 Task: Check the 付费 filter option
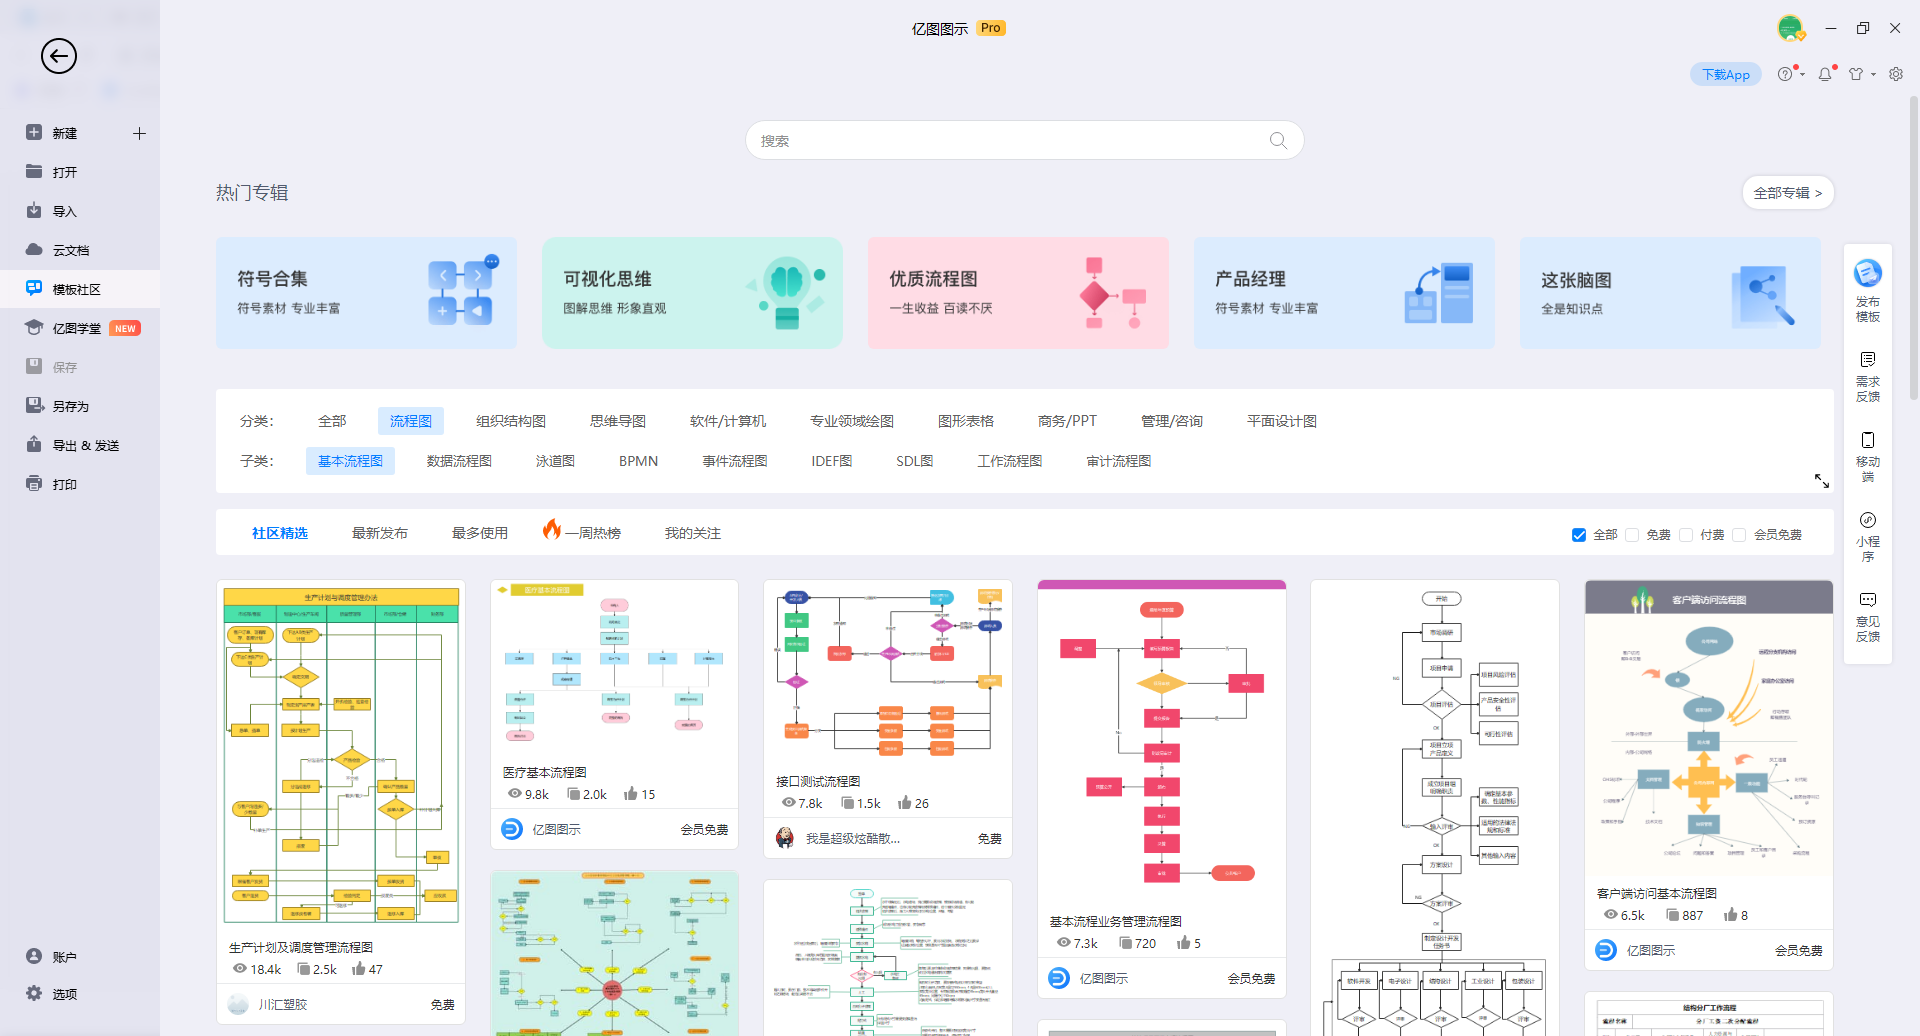point(1687,535)
